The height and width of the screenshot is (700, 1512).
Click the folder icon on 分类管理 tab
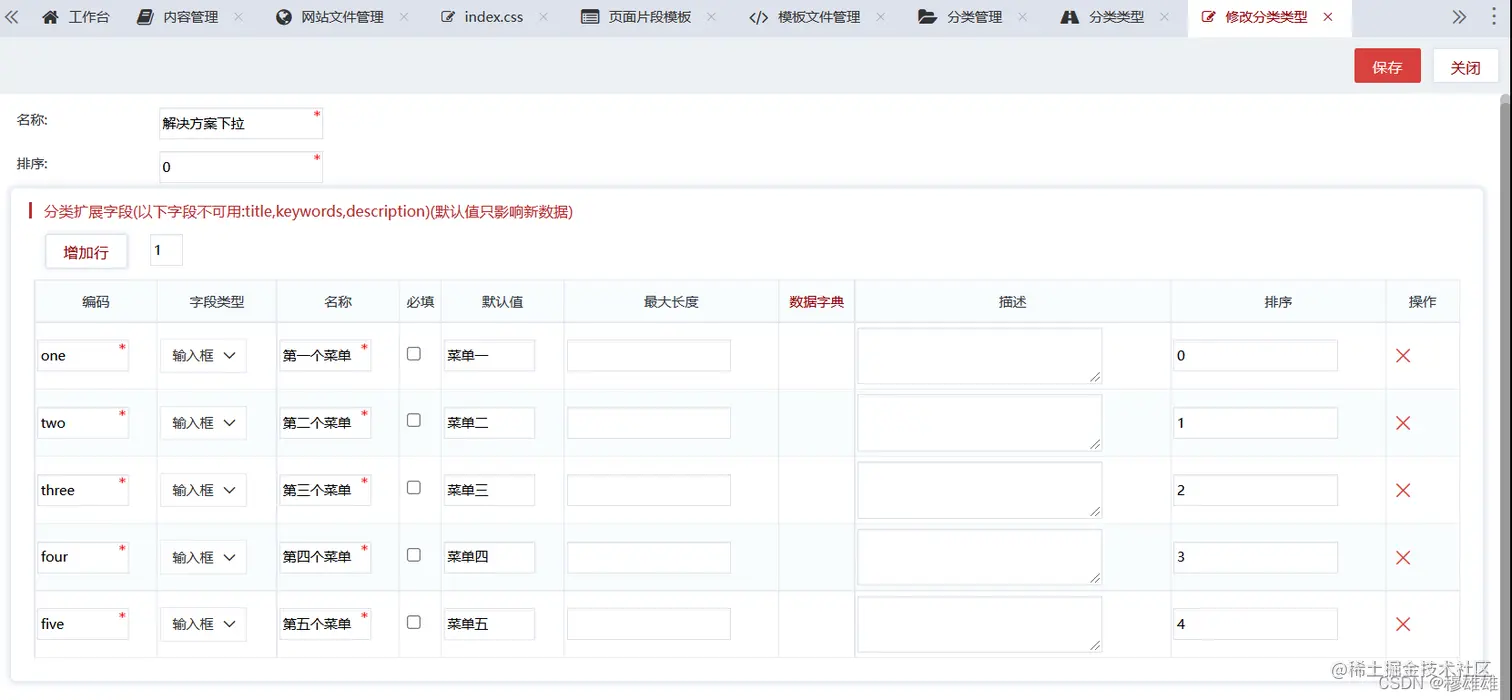926,17
